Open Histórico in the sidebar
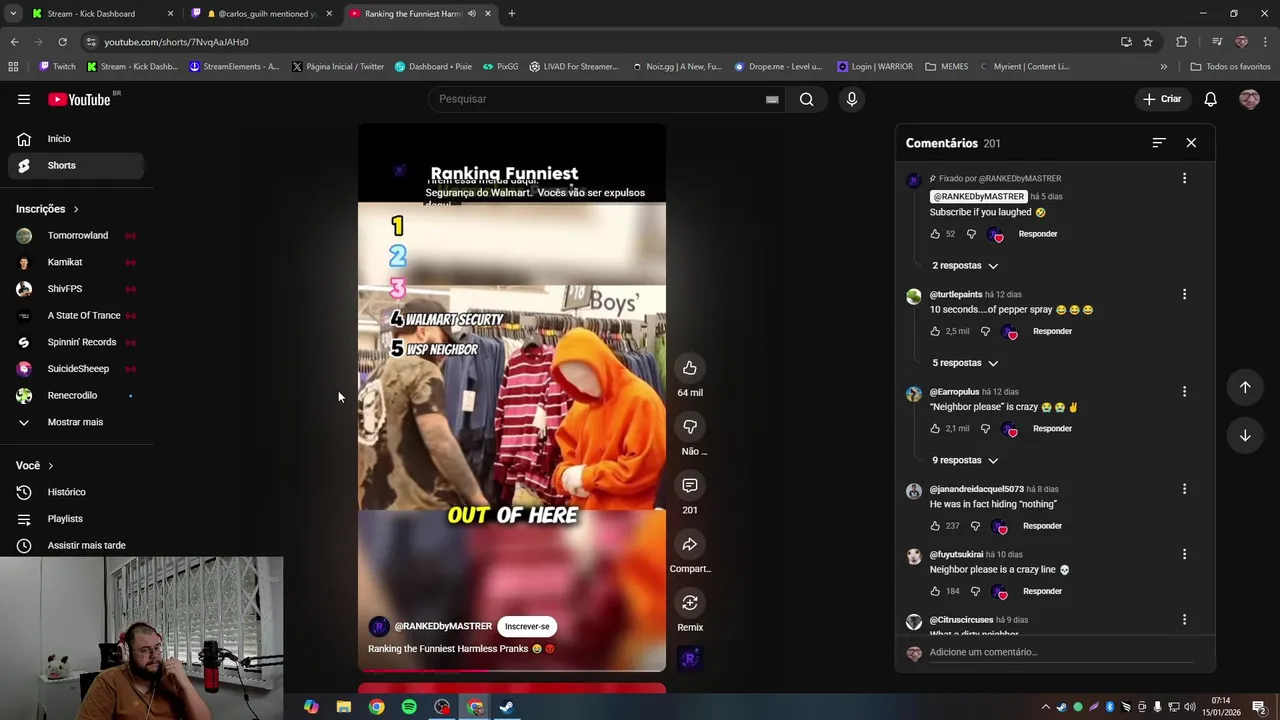Viewport: 1280px width, 720px height. point(76,492)
